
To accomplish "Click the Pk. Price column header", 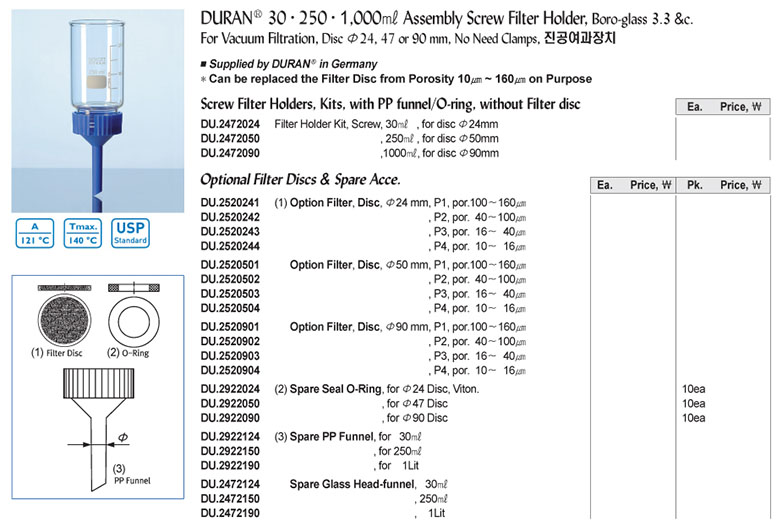I will tap(723, 185).
